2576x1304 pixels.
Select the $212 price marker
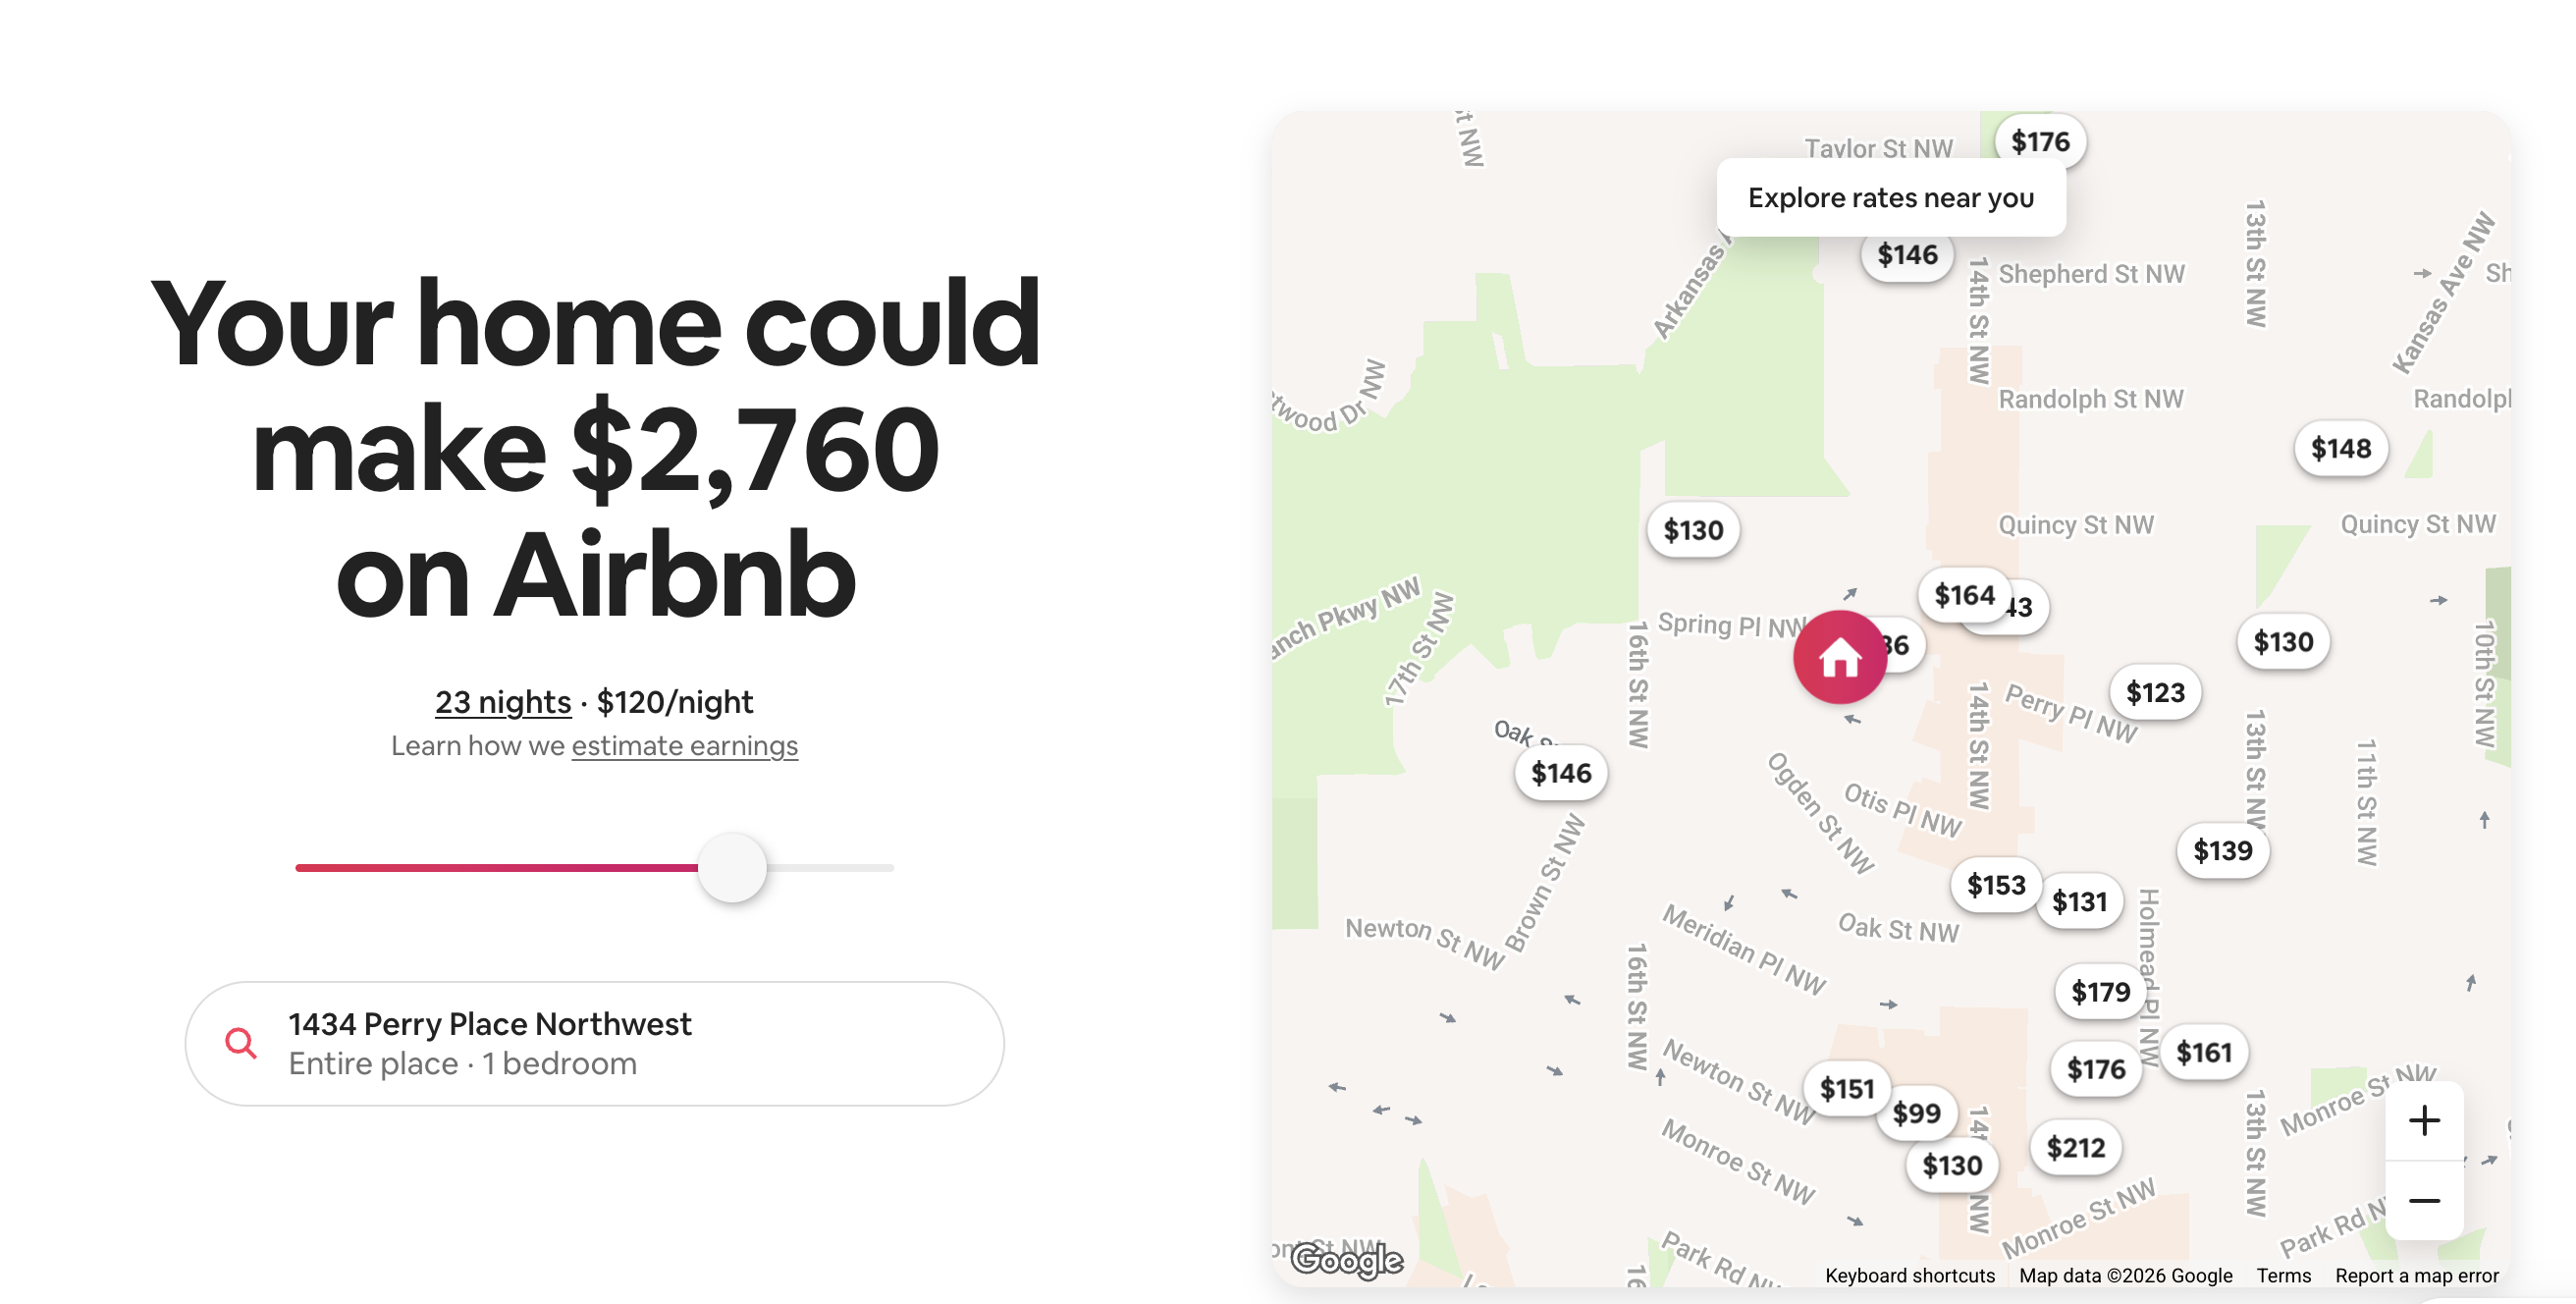coord(2076,1147)
